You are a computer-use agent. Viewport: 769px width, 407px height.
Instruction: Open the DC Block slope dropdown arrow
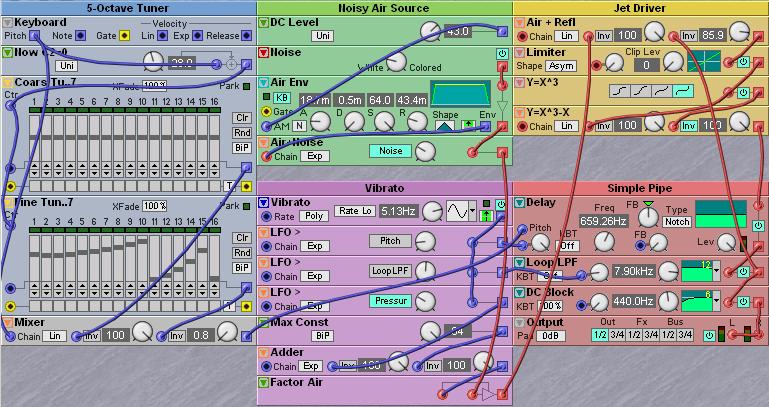717,301
